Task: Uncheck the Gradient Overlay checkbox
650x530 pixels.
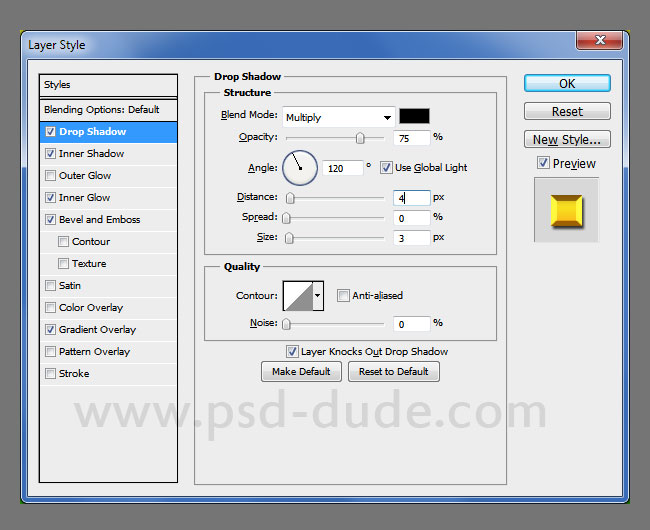Action: click(x=50, y=329)
